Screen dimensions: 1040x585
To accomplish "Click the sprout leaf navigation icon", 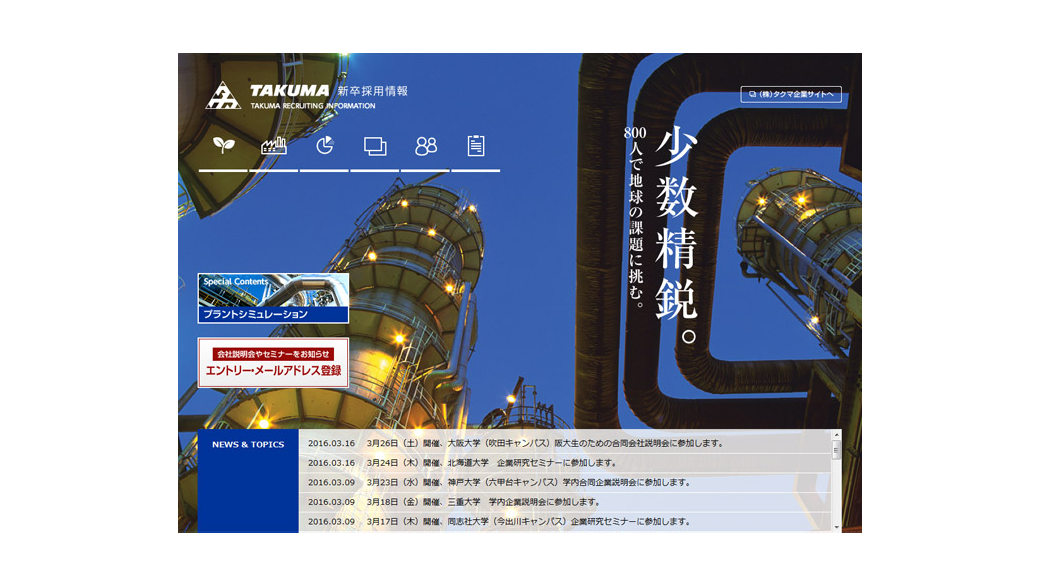I will 224,146.
